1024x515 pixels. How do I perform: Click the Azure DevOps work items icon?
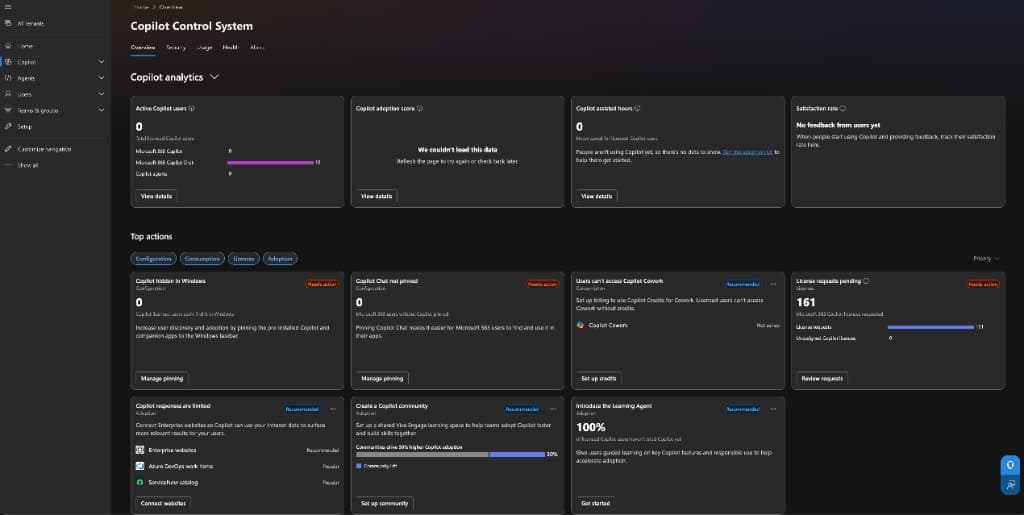tap(140, 466)
